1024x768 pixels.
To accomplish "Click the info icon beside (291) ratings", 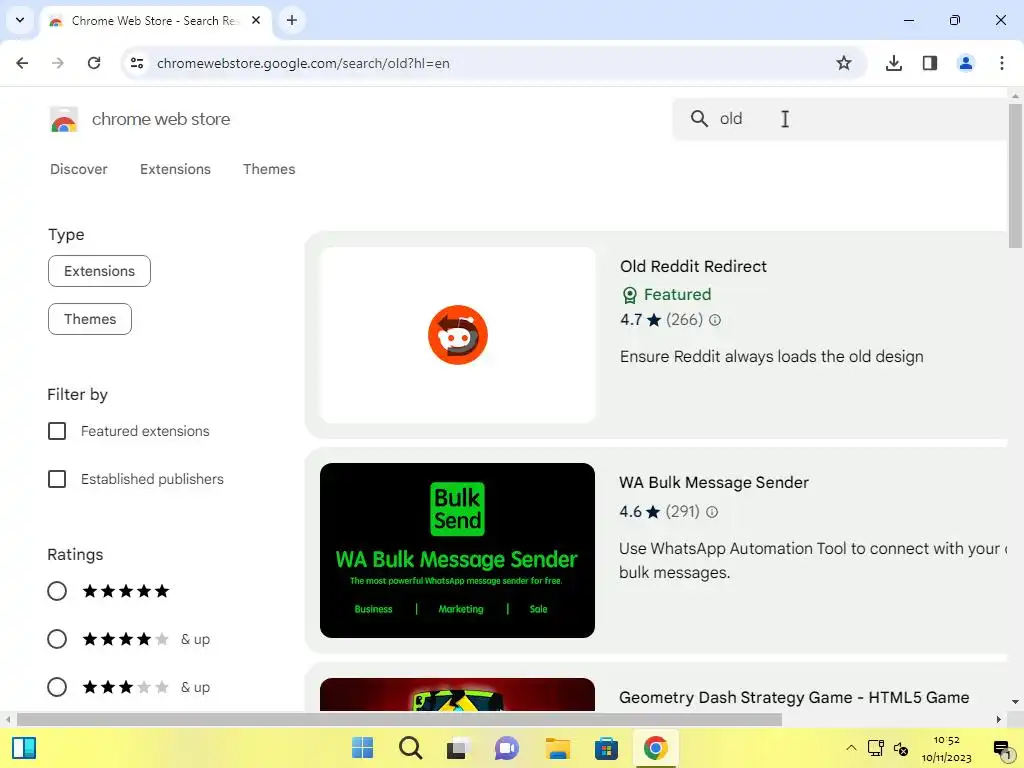I will 712,512.
